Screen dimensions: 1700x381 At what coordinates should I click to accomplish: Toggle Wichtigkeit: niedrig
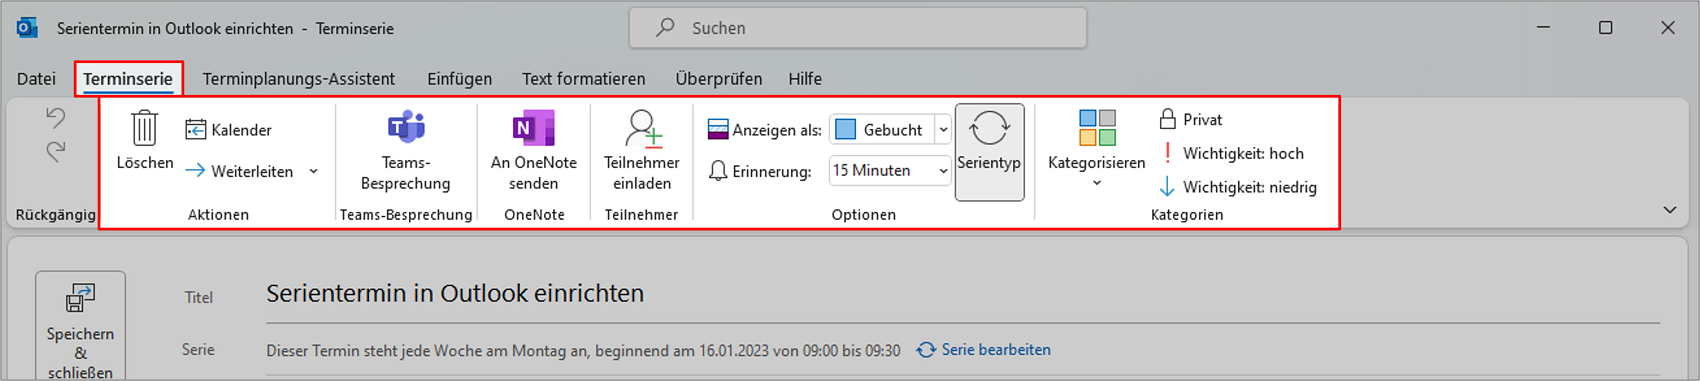pyautogui.click(x=1238, y=187)
